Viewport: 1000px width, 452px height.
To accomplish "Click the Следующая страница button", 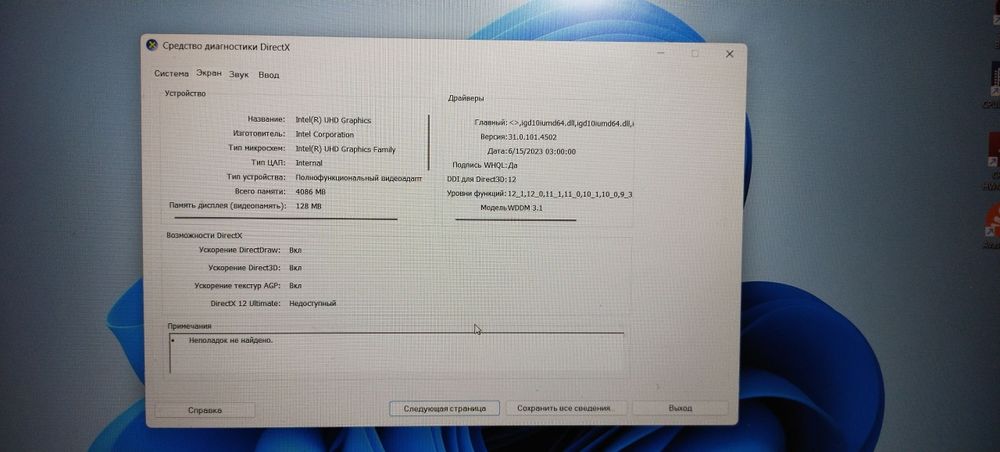I will pos(445,408).
